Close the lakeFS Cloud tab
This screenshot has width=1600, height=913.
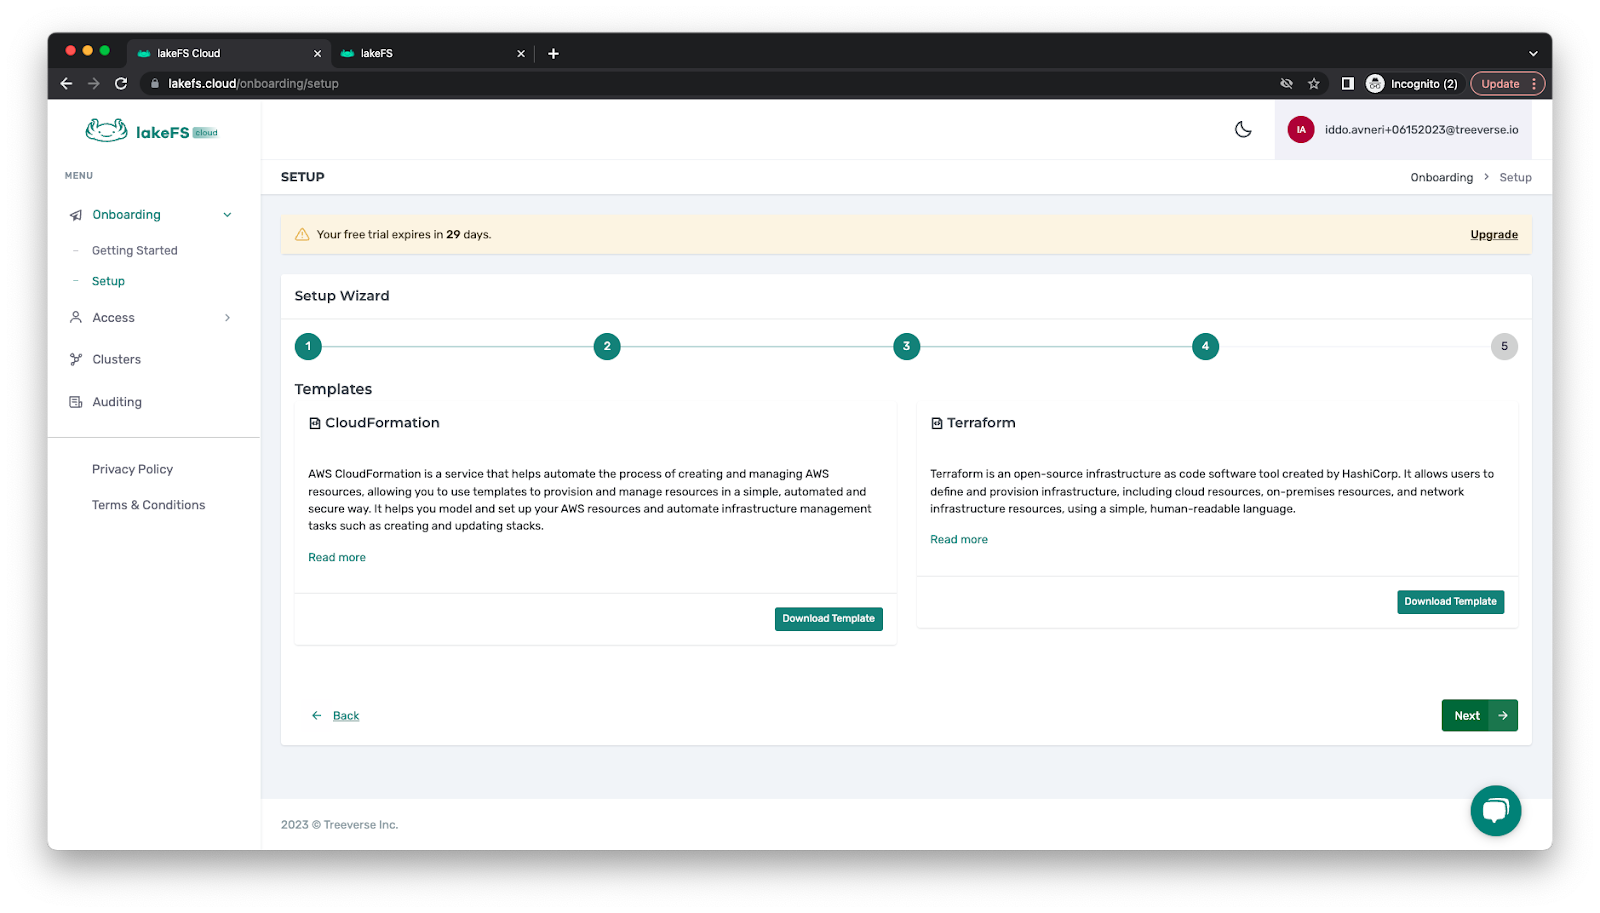[318, 54]
